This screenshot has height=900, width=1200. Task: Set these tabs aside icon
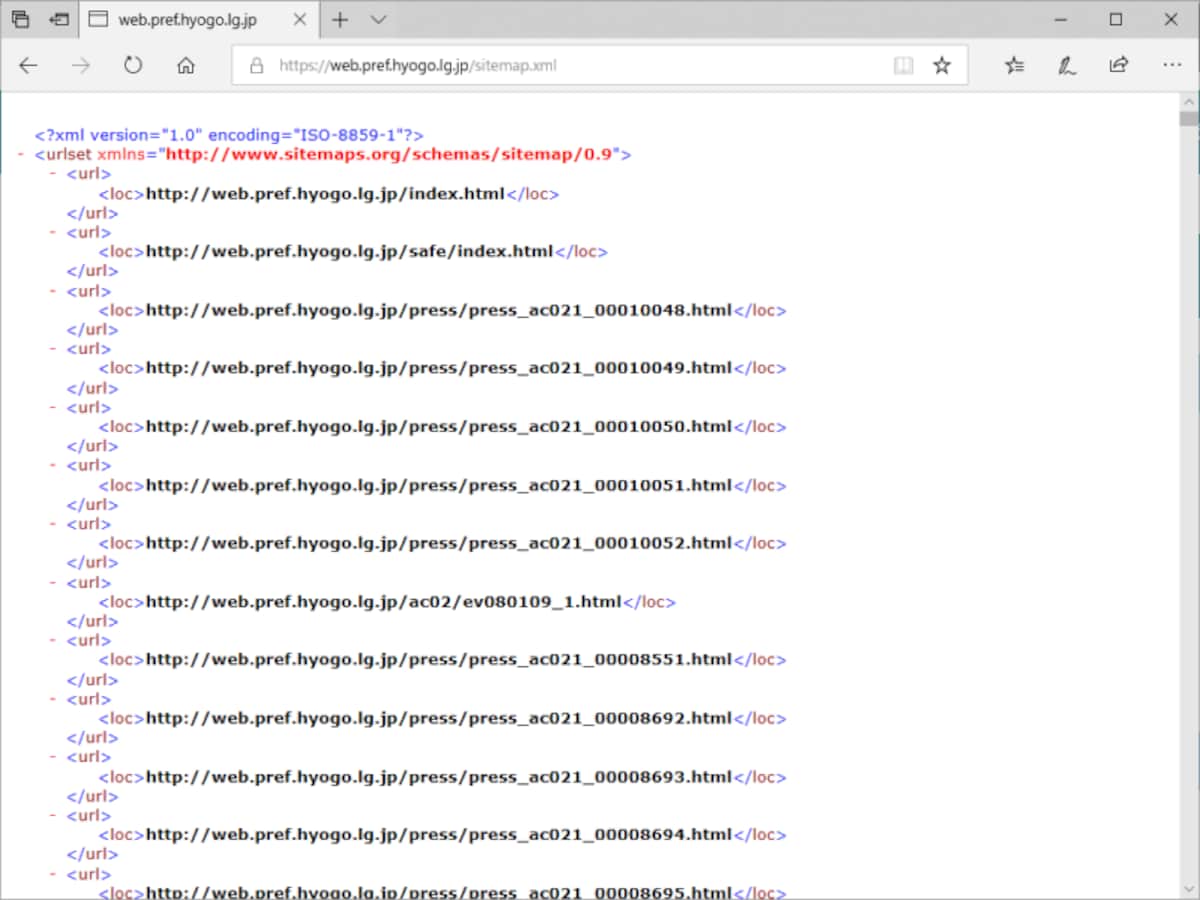[60, 19]
